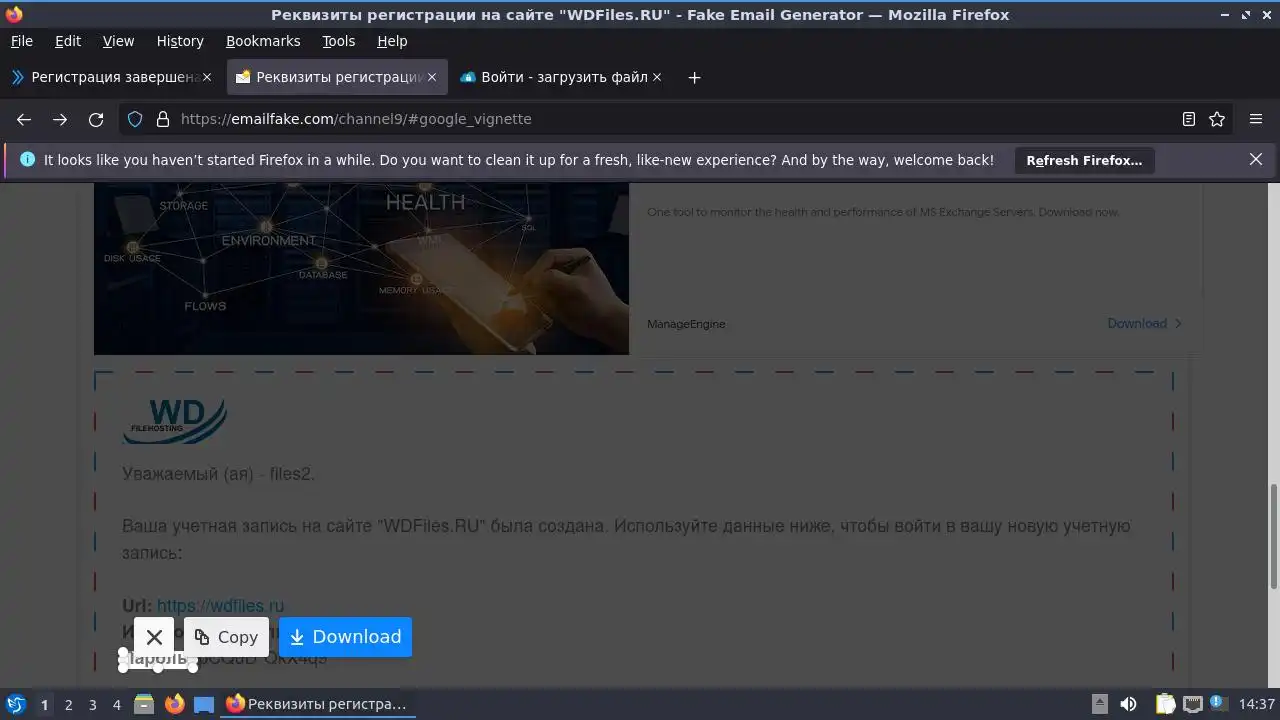Select the Firefox window taskbar entry

pos(317,704)
